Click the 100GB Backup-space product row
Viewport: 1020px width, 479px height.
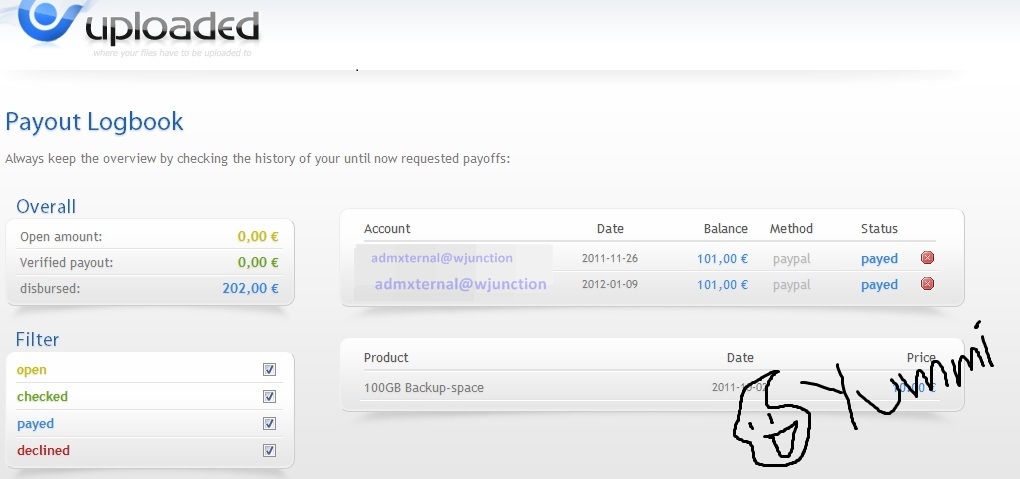651,388
